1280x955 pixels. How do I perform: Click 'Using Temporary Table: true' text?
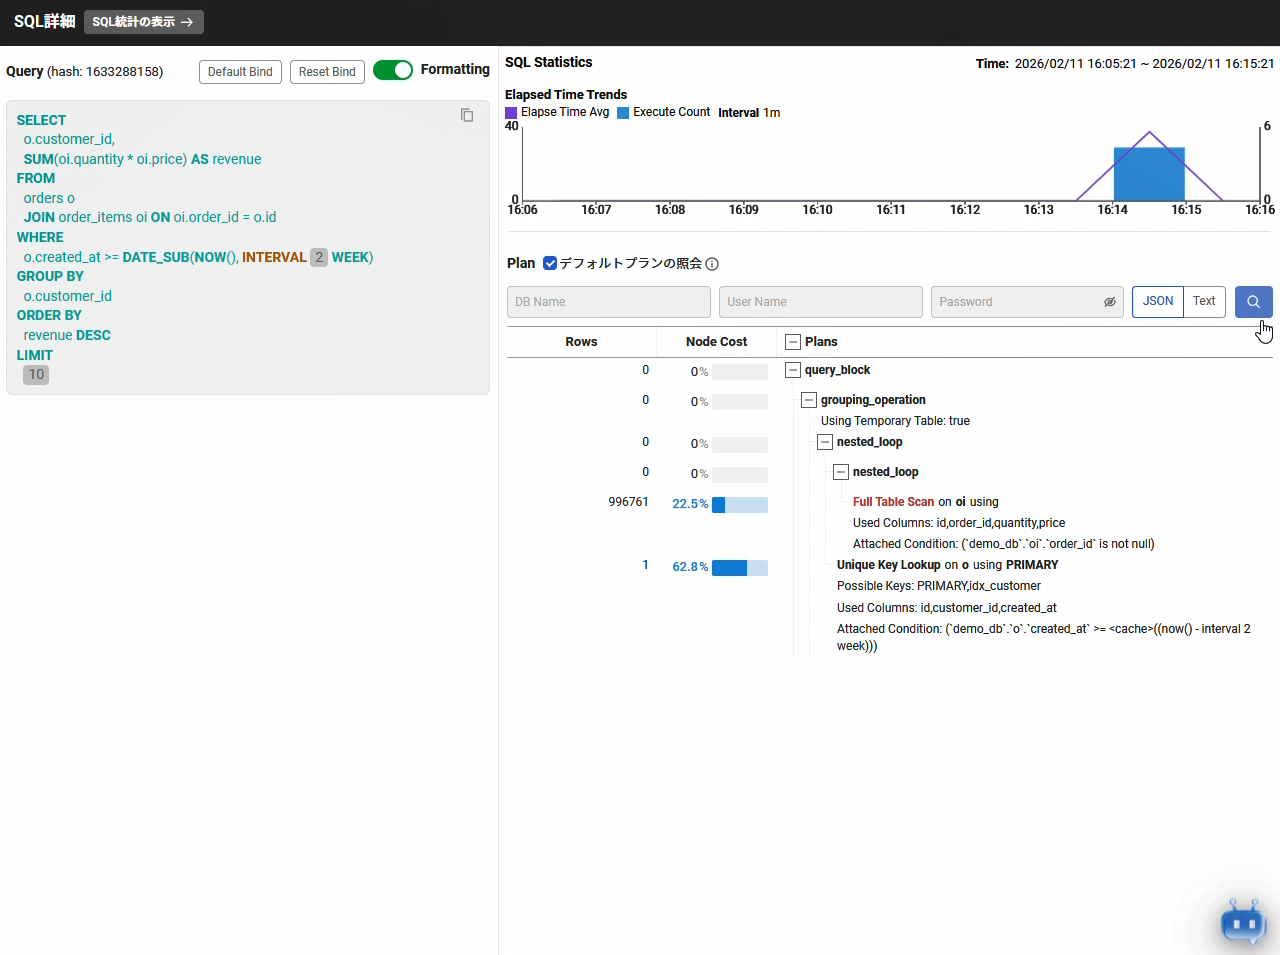click(895, 421)
